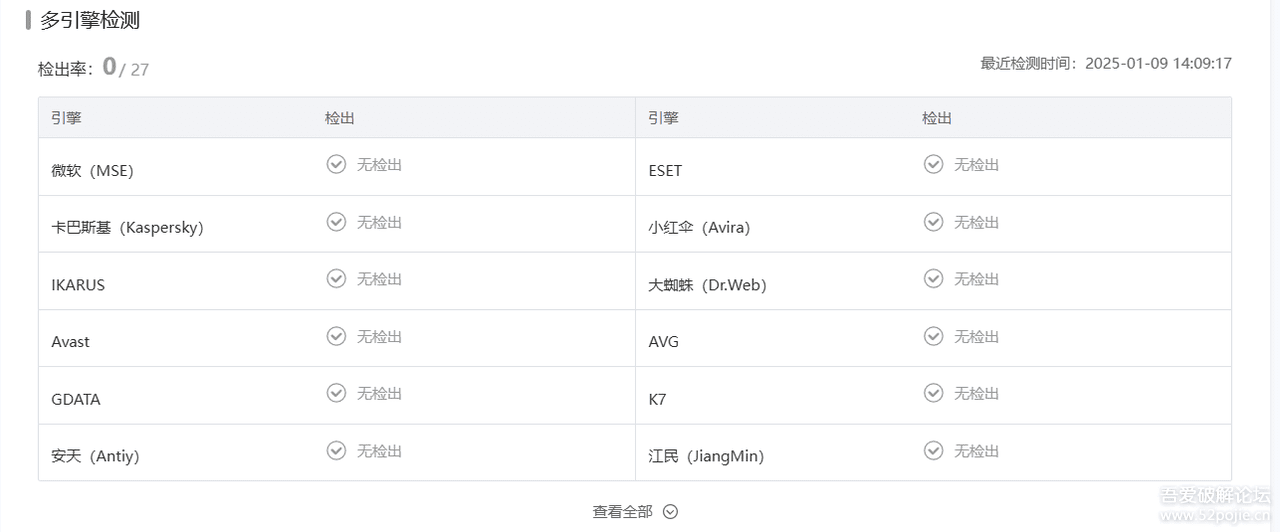Click the 多引擎检测 section title
Viewport: 1280px width, 532px height.
coord(90,20)
